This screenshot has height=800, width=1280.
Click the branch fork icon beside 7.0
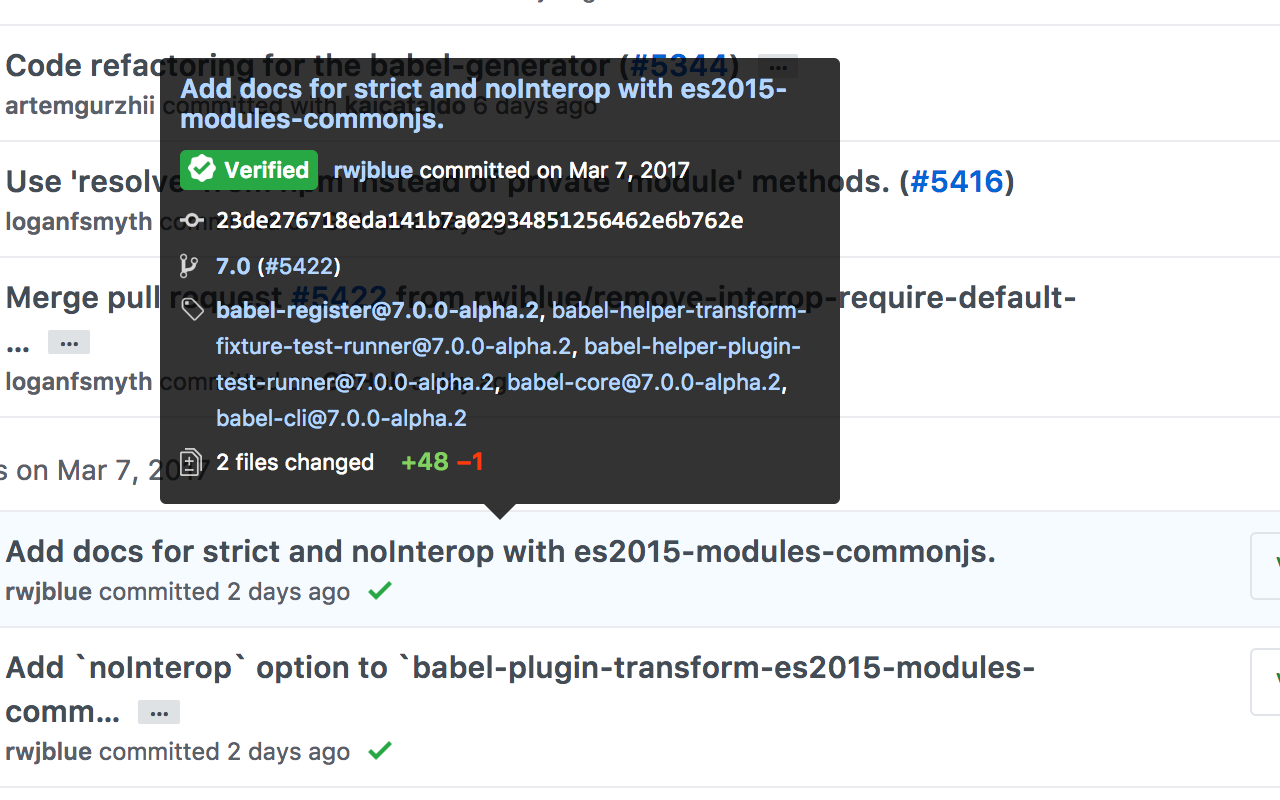(191, 265)
